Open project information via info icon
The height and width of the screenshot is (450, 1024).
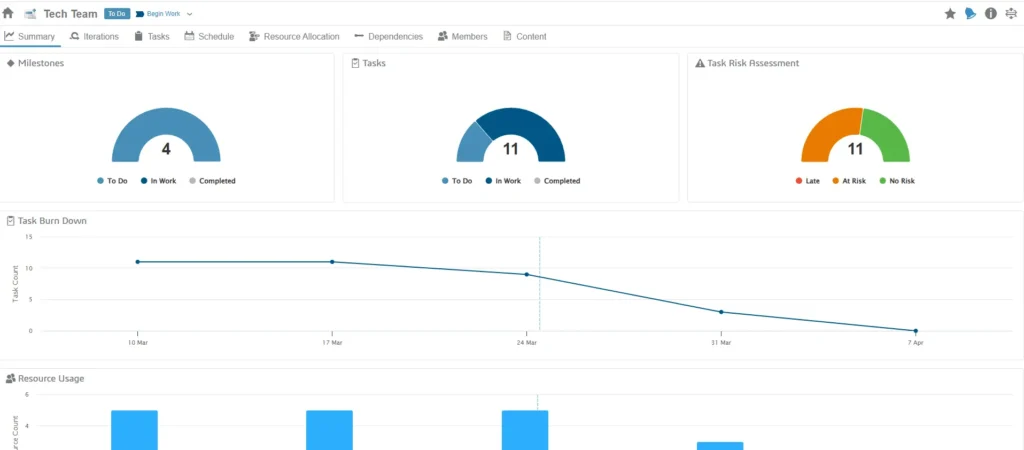(990, 14)
